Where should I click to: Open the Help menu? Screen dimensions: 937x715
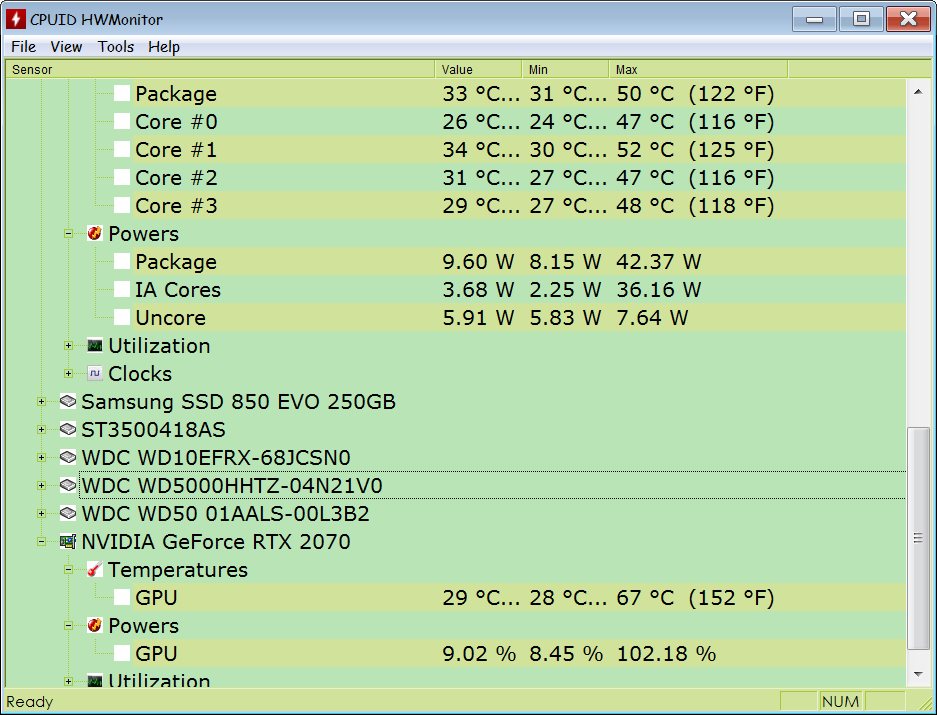tap(164, 47)
